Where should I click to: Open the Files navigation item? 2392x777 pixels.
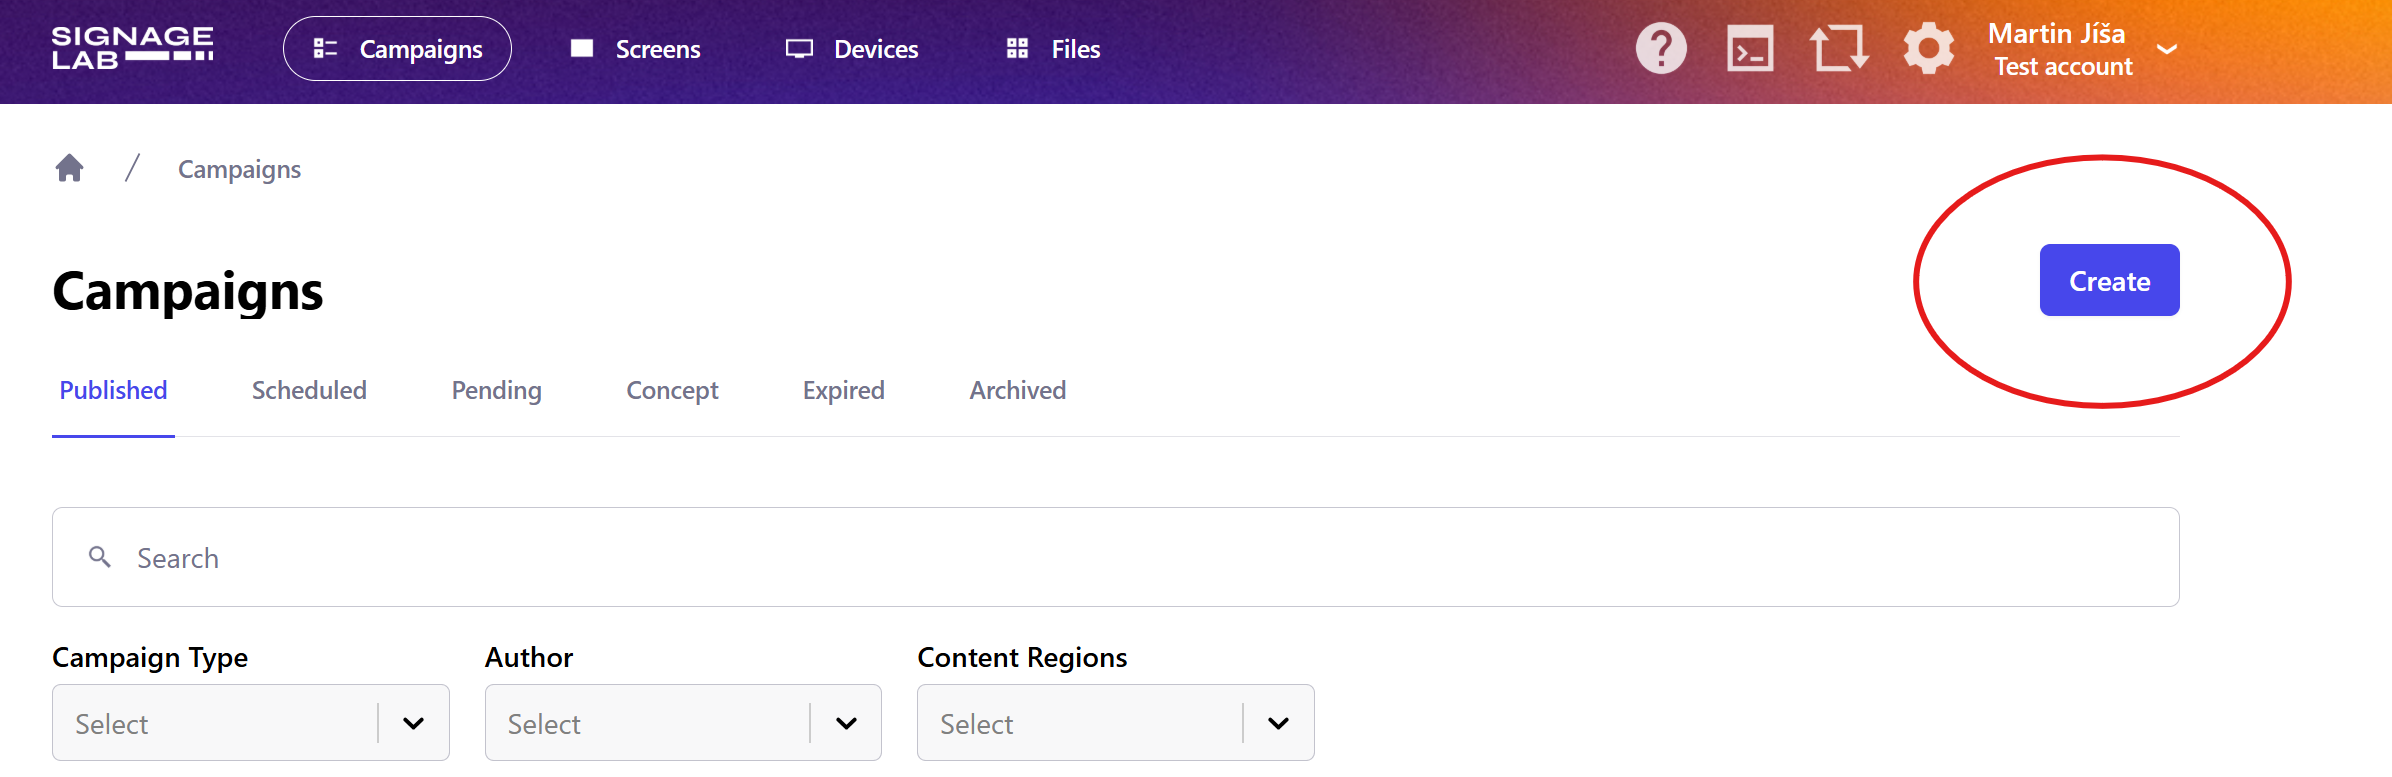coord(1053,49)
